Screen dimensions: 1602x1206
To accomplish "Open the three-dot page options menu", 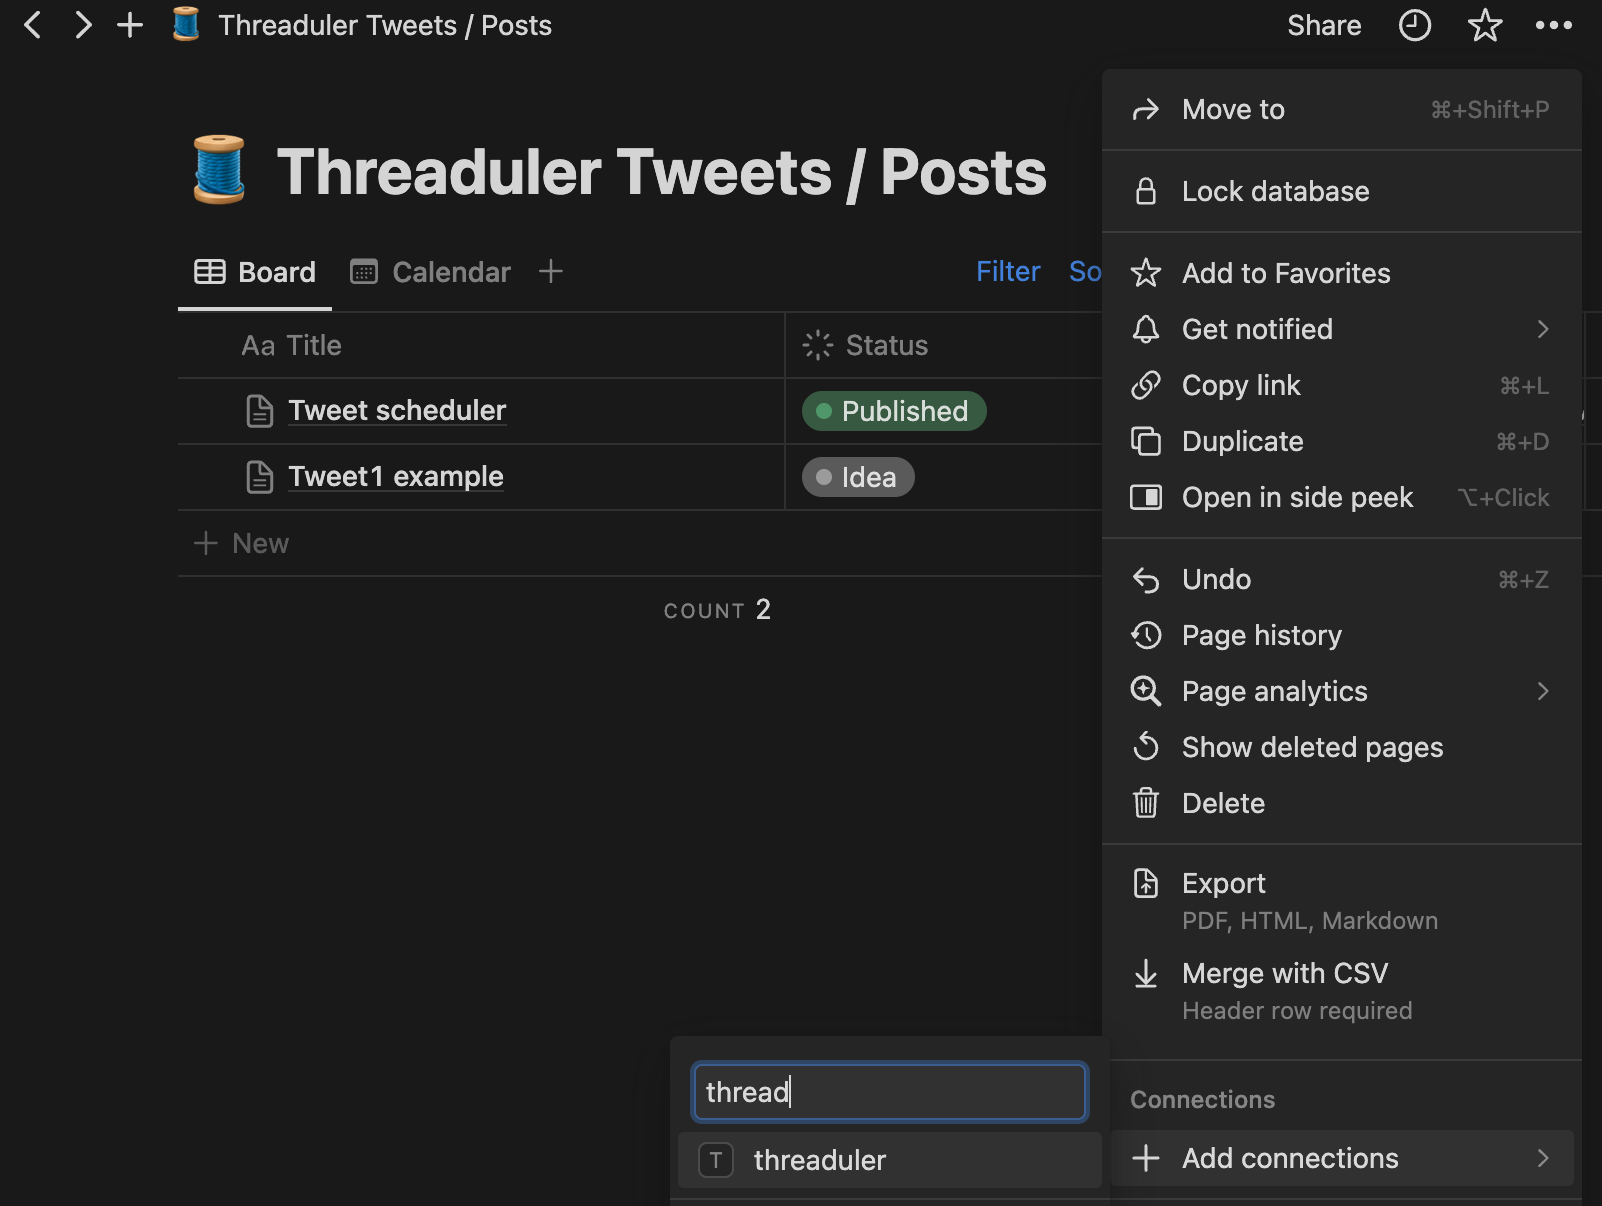I will coord(1554,25).
